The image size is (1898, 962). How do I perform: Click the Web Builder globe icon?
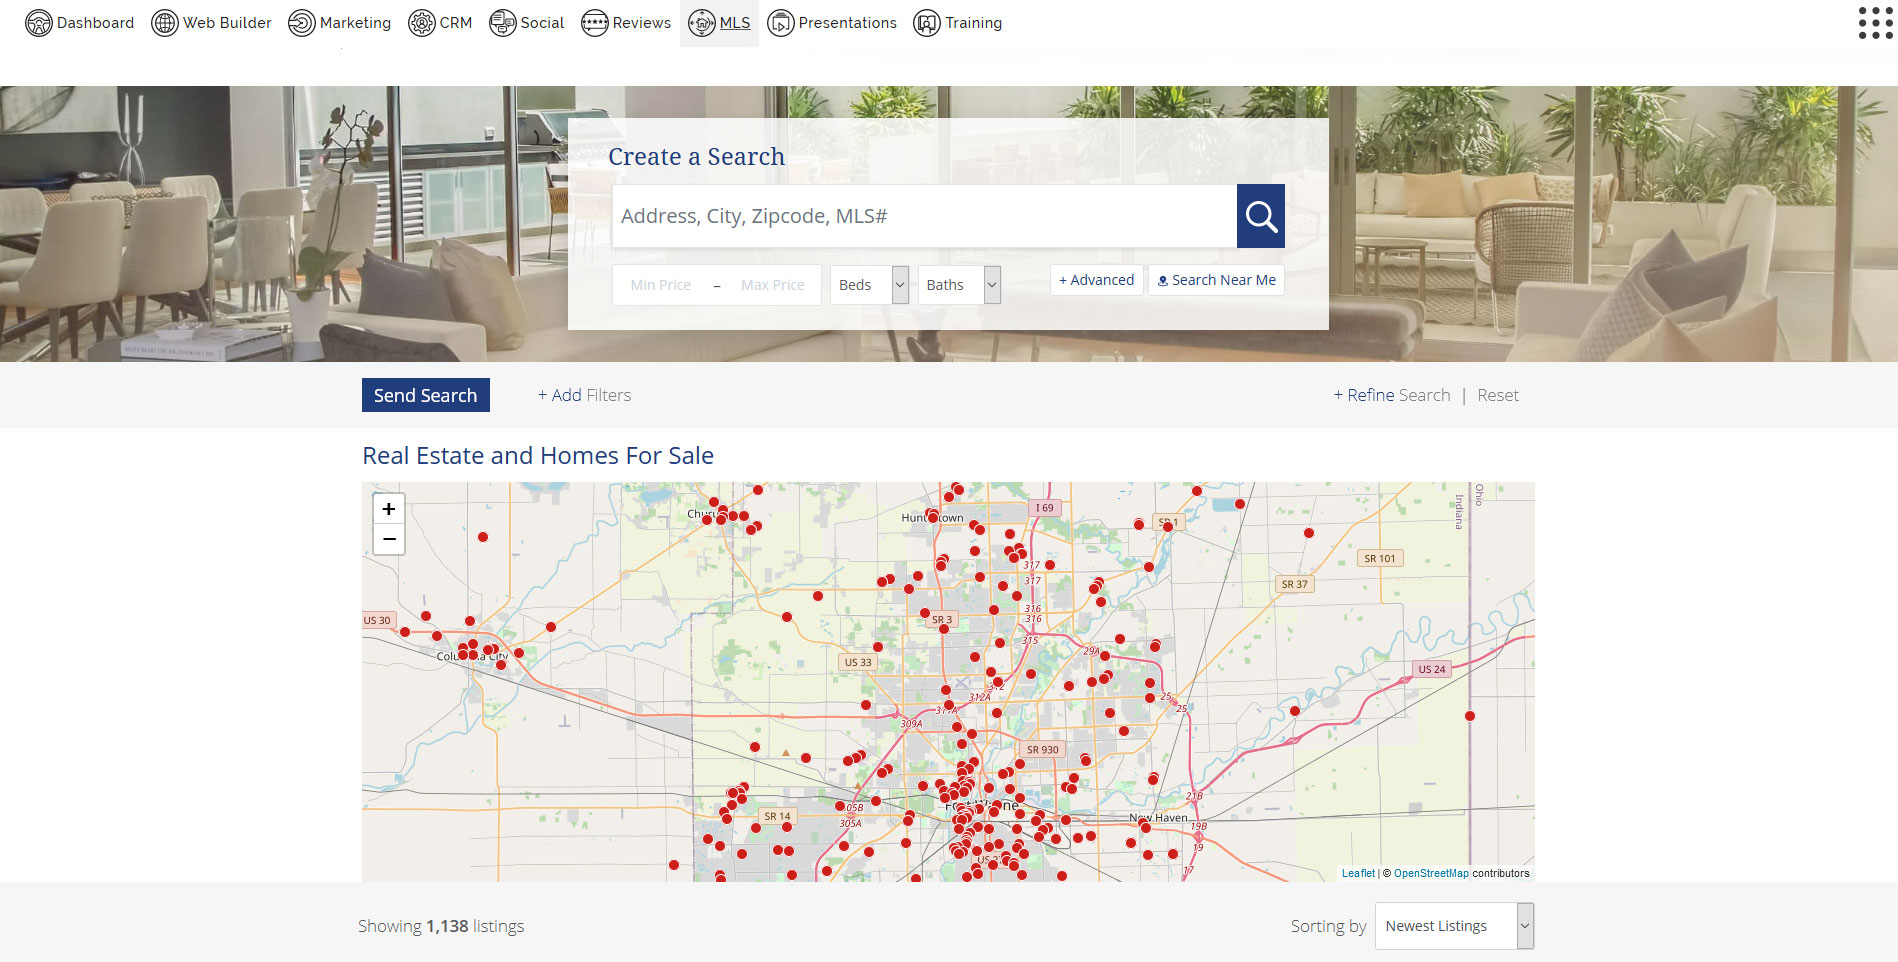[x=164, y=23]
